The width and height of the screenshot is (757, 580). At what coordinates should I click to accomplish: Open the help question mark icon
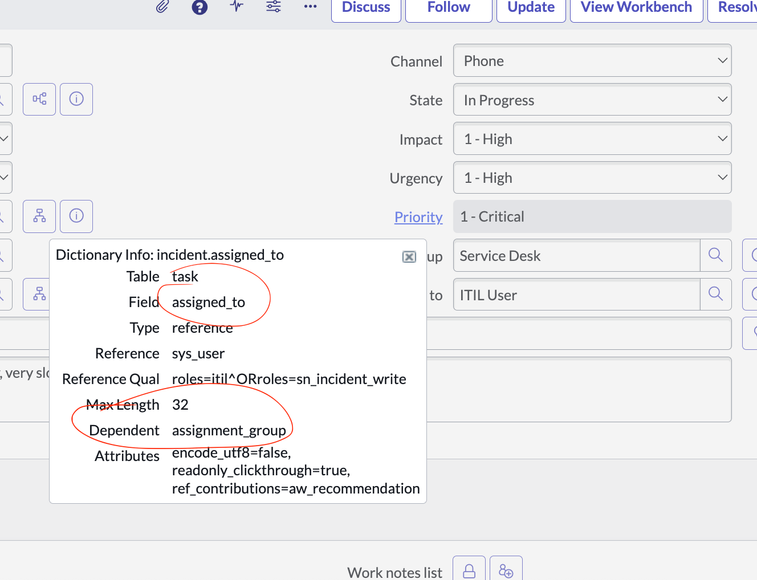point(199,7)
